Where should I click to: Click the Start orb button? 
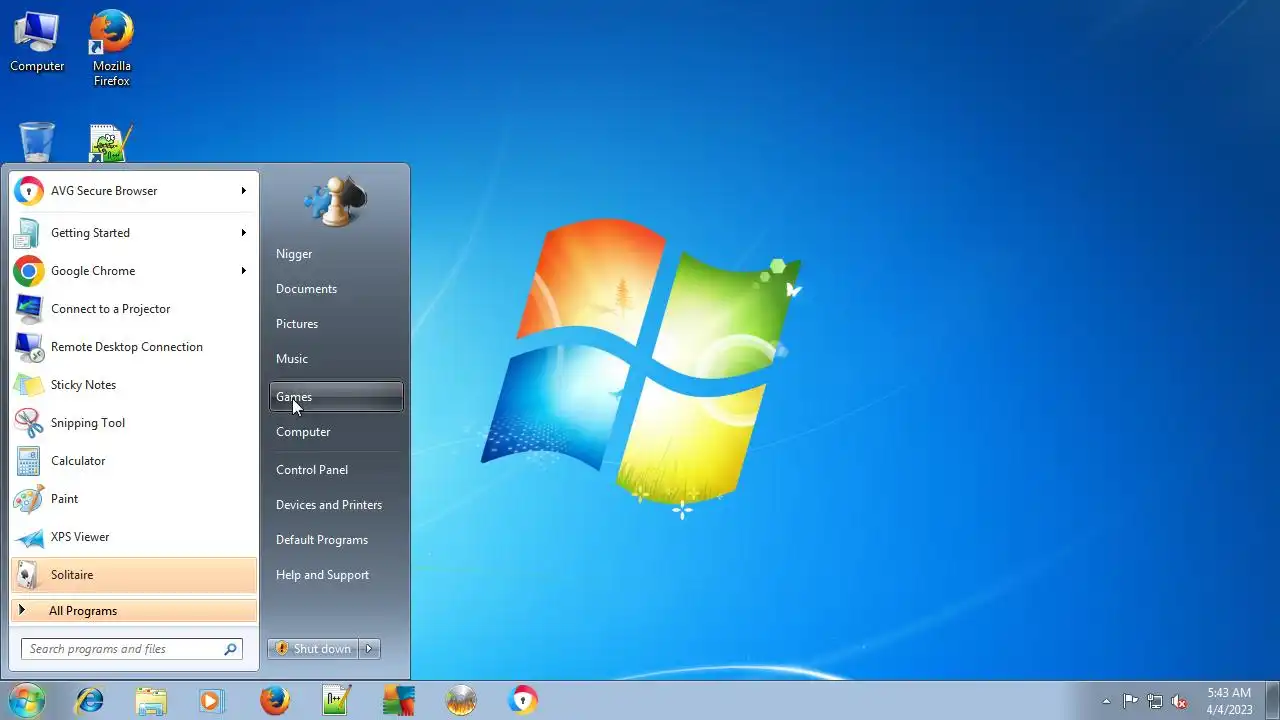[x=27, y=700]
